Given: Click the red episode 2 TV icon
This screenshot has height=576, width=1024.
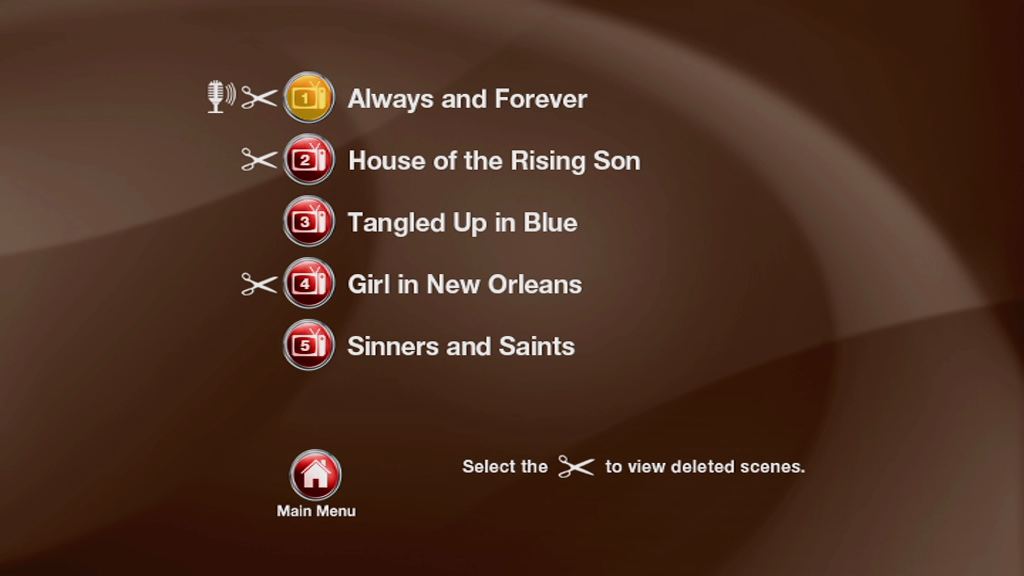Looking at the screenshot, I should pyautogui.click(x=309, y=159).
